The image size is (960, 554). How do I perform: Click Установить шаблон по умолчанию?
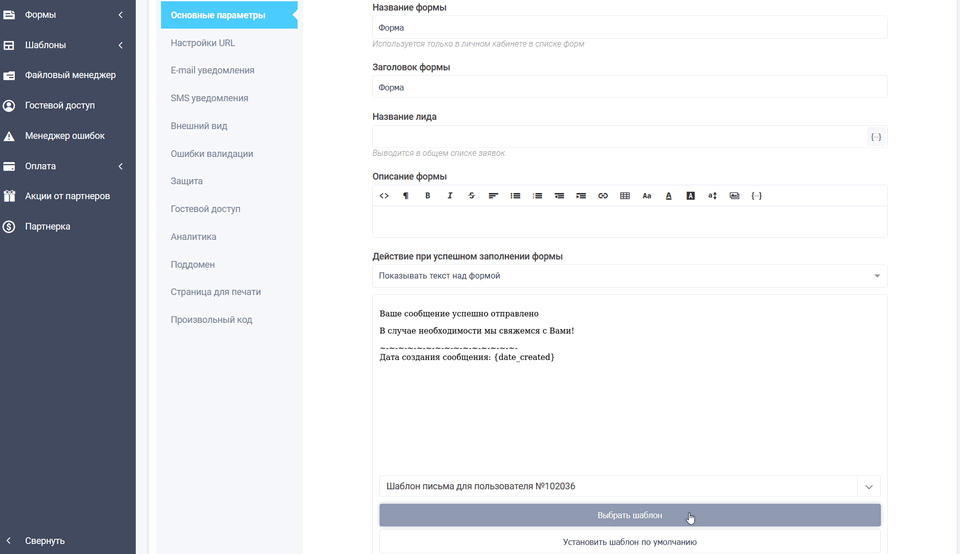pos(629,542)
